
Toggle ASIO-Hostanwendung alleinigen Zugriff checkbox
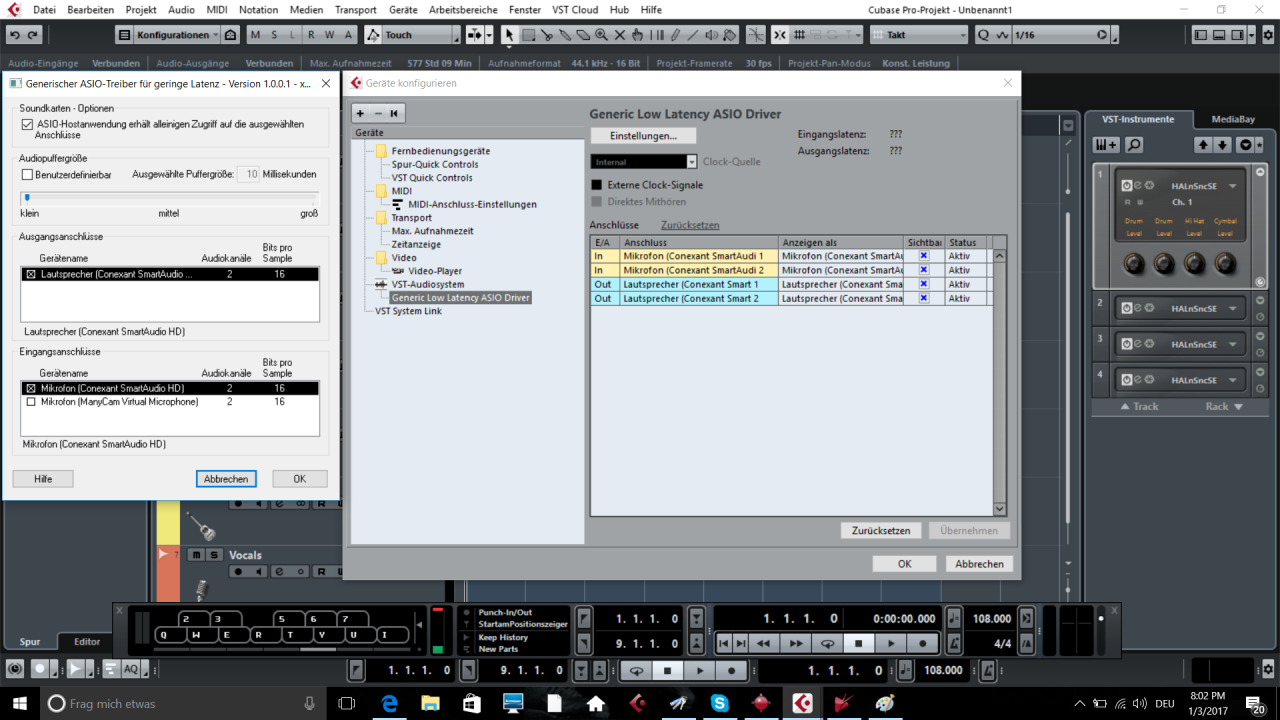[x=27, y=124]
